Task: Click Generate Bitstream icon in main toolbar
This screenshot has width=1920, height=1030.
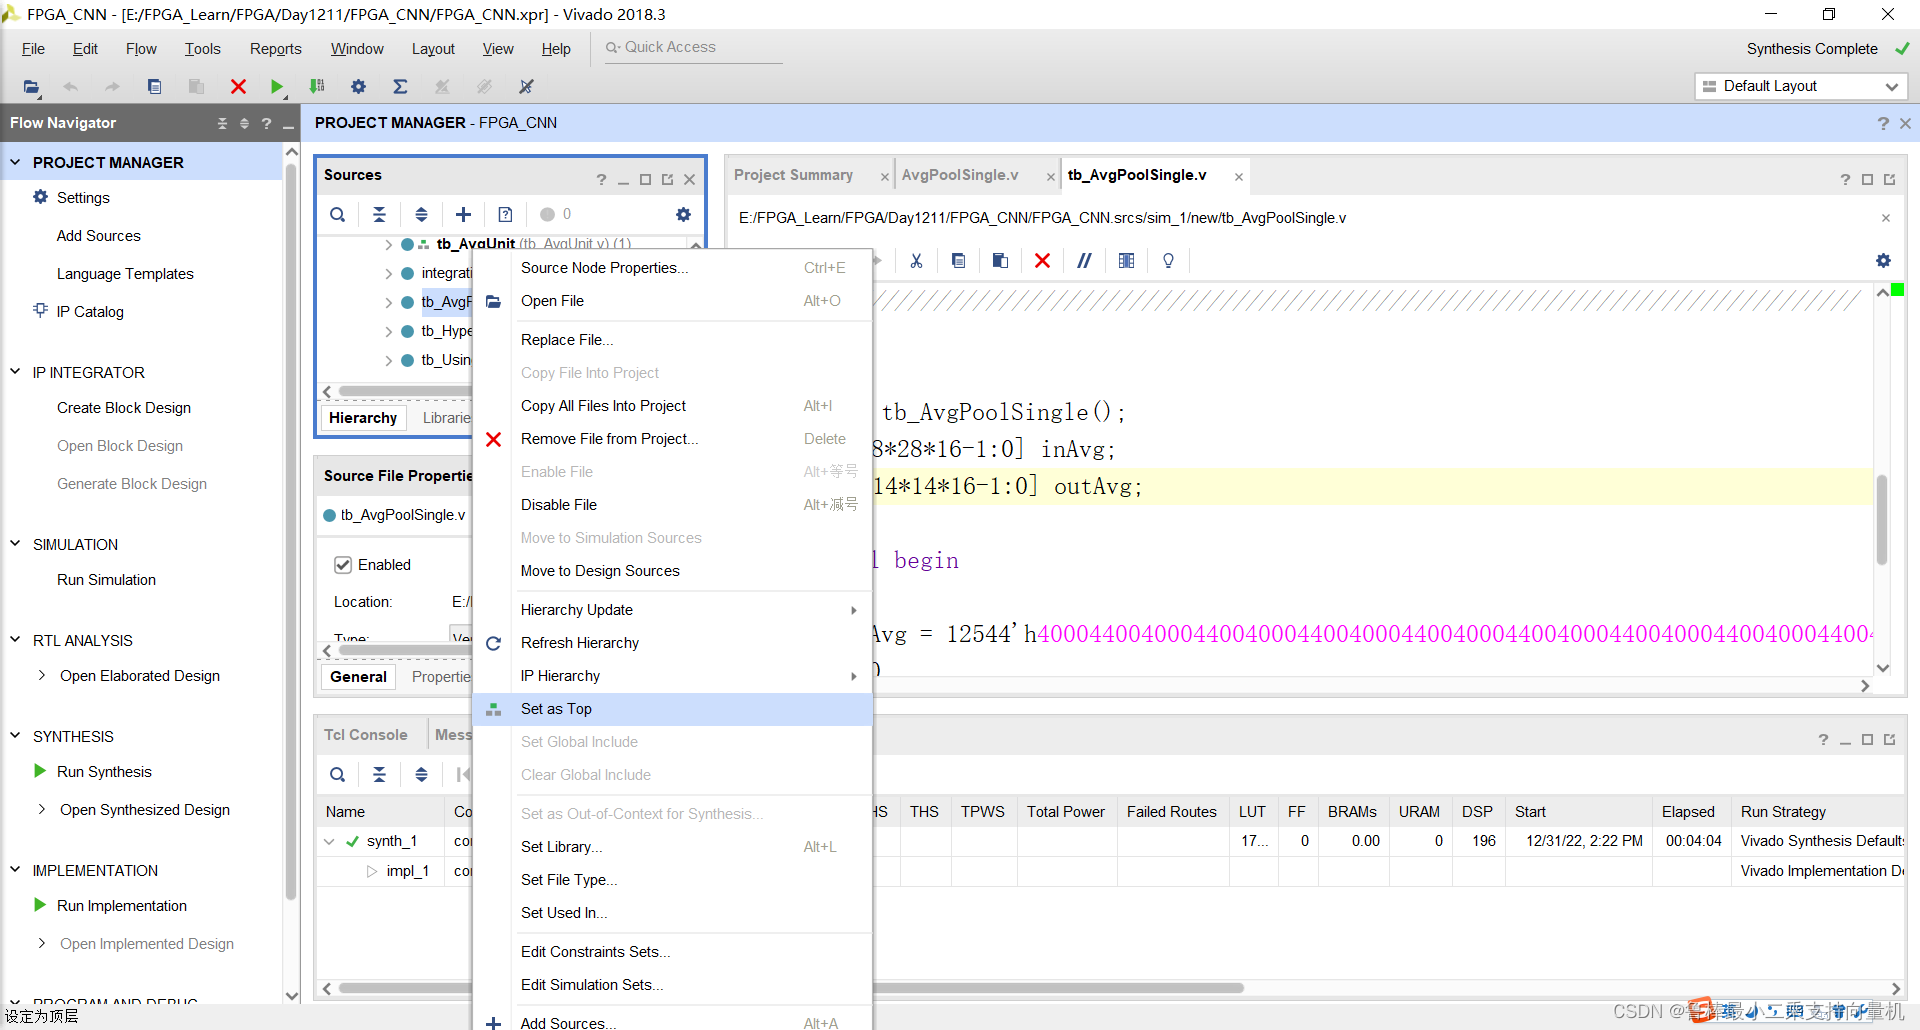Action: [317, 87]
